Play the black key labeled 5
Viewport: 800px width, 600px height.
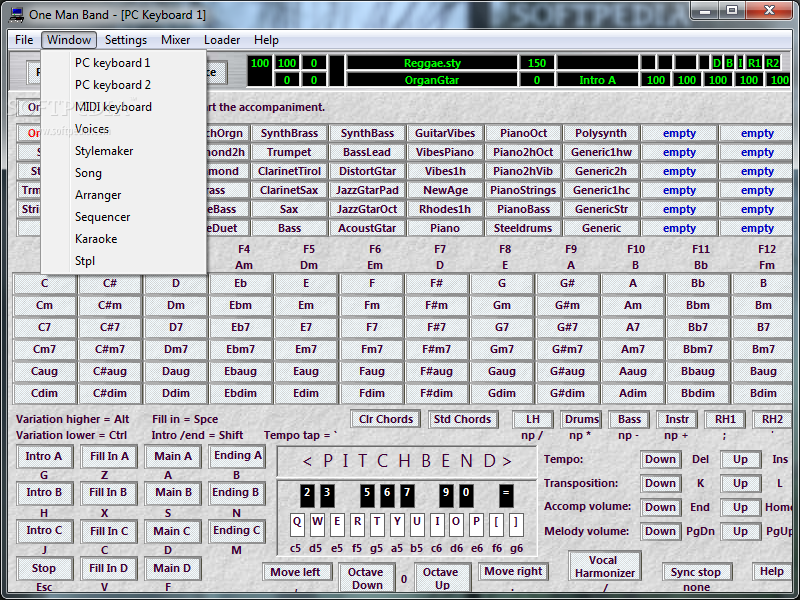[367, 495]
